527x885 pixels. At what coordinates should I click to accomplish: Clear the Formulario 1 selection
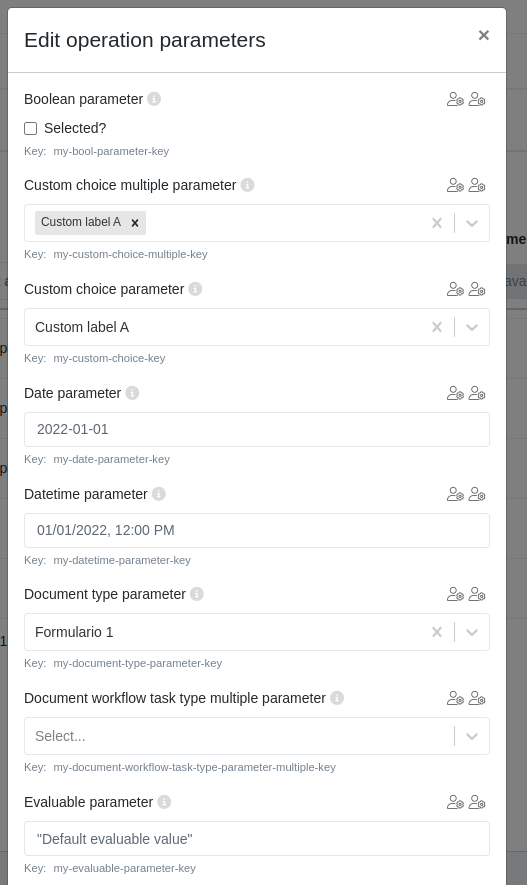coord(437,632)
